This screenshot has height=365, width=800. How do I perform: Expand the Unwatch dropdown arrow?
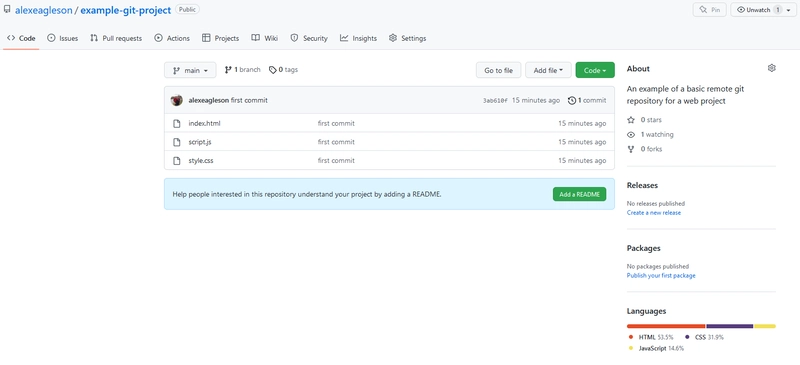tap(789, 10)
